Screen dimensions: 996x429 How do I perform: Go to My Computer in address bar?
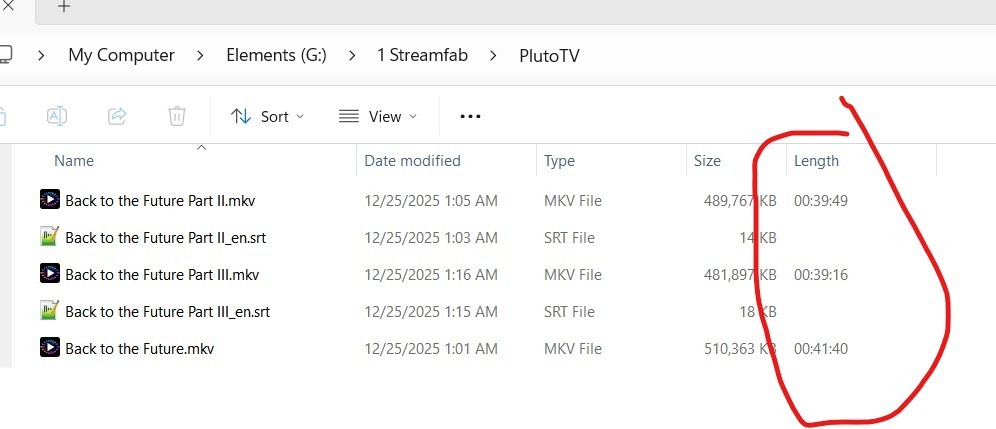[x=121, y=55]
